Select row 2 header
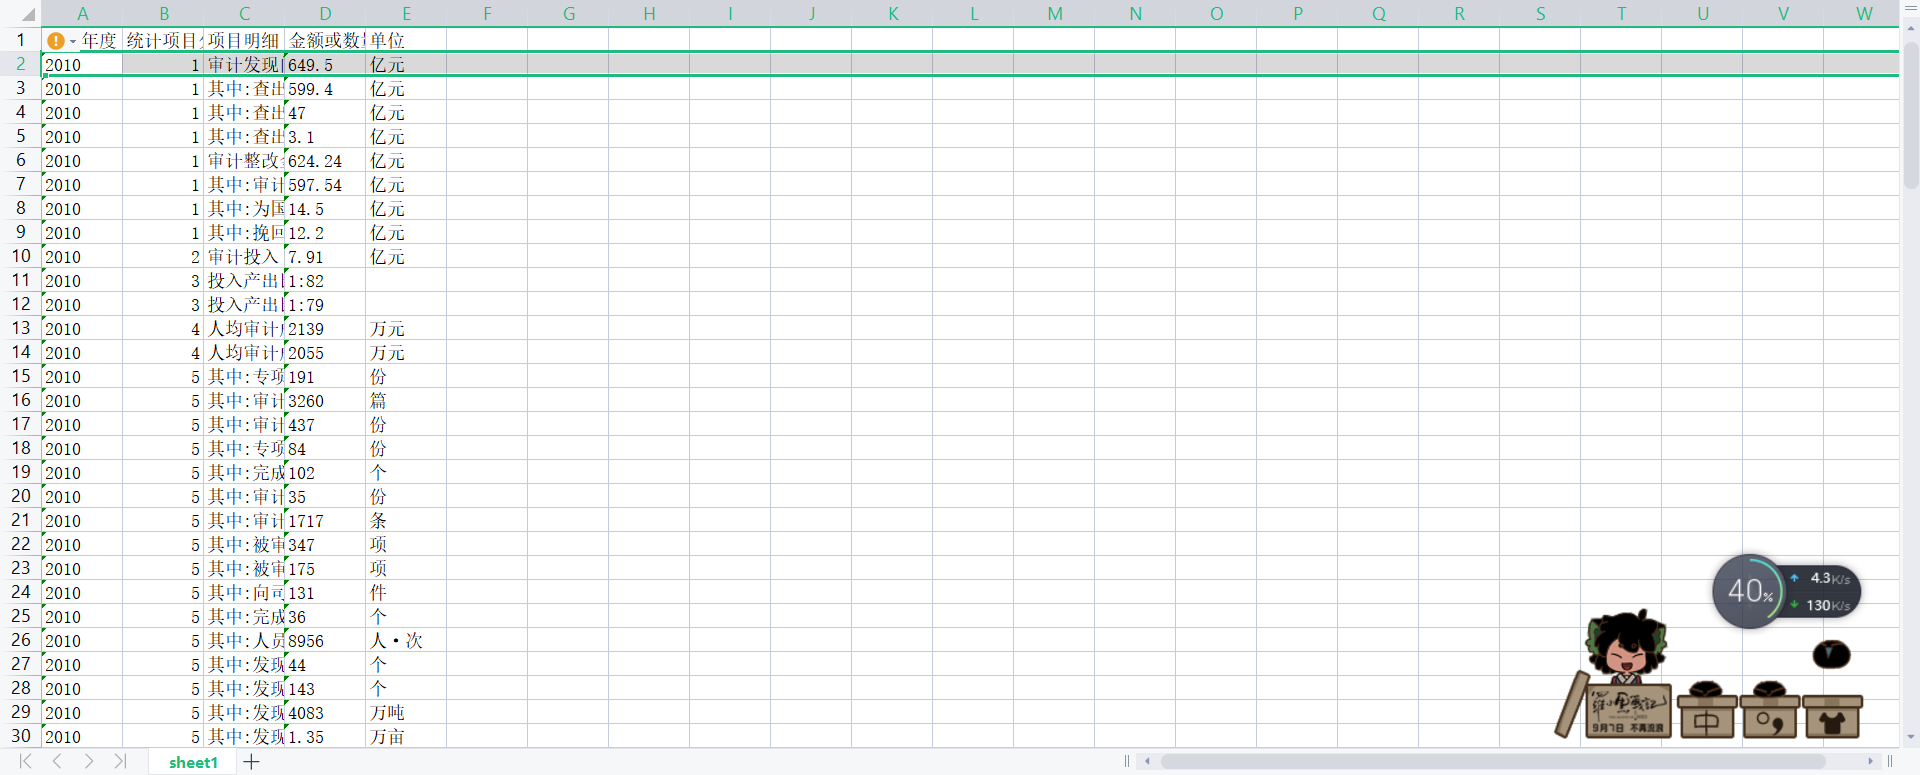The width and height of the screenshot is (1920, 775). 20,64
